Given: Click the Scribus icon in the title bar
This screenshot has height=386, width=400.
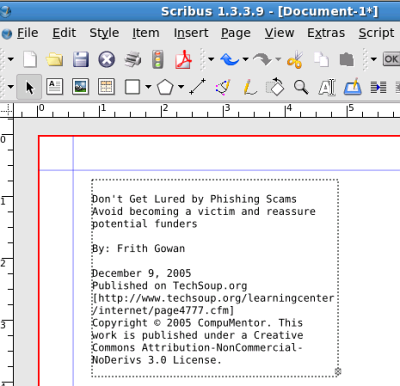Looking at the screenshot, I should tap(5, 12).
